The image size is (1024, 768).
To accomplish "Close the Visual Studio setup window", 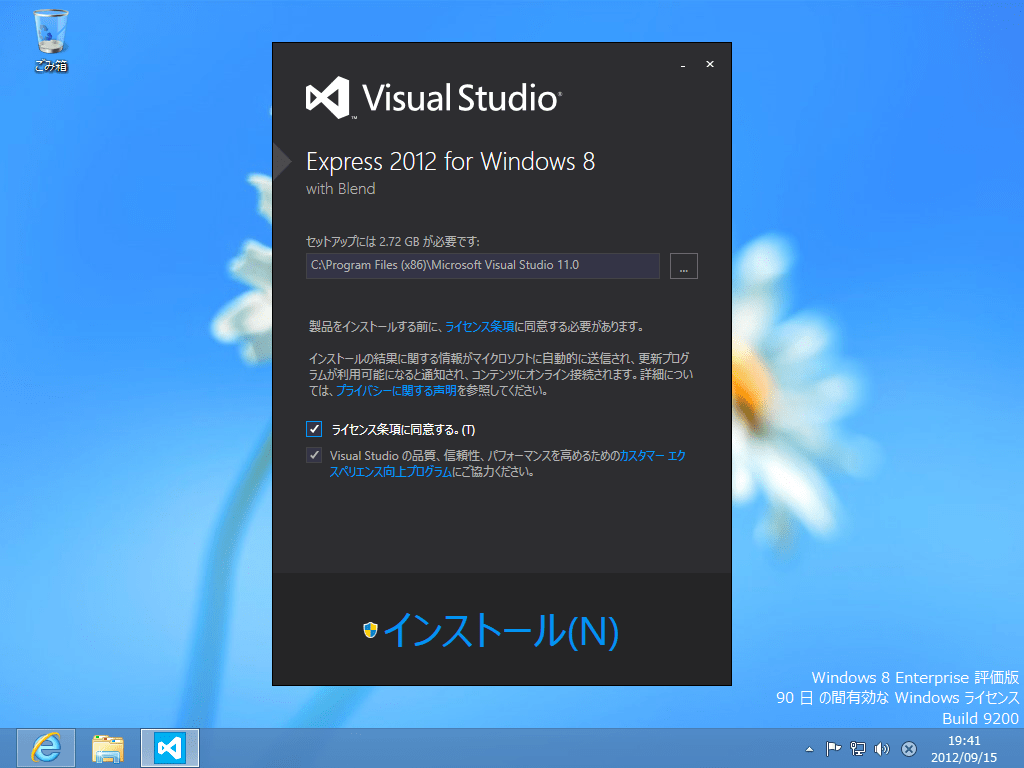I will click(710, 64).
